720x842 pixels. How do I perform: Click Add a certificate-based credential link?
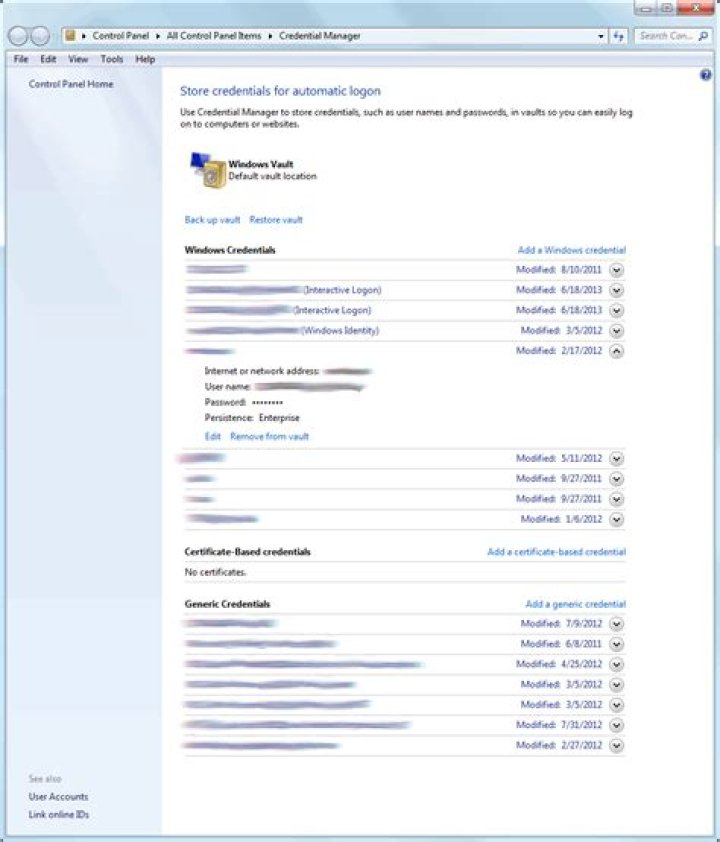click(x=557, y=552)
